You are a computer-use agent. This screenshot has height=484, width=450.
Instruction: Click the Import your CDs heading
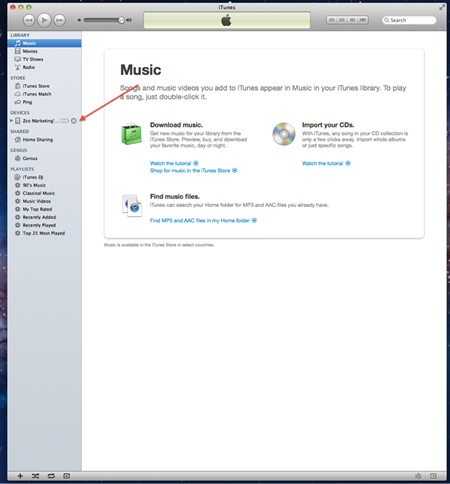coord(328,125)
